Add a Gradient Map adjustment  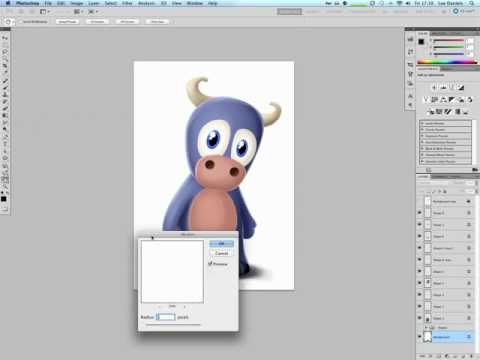click(458, 112)
